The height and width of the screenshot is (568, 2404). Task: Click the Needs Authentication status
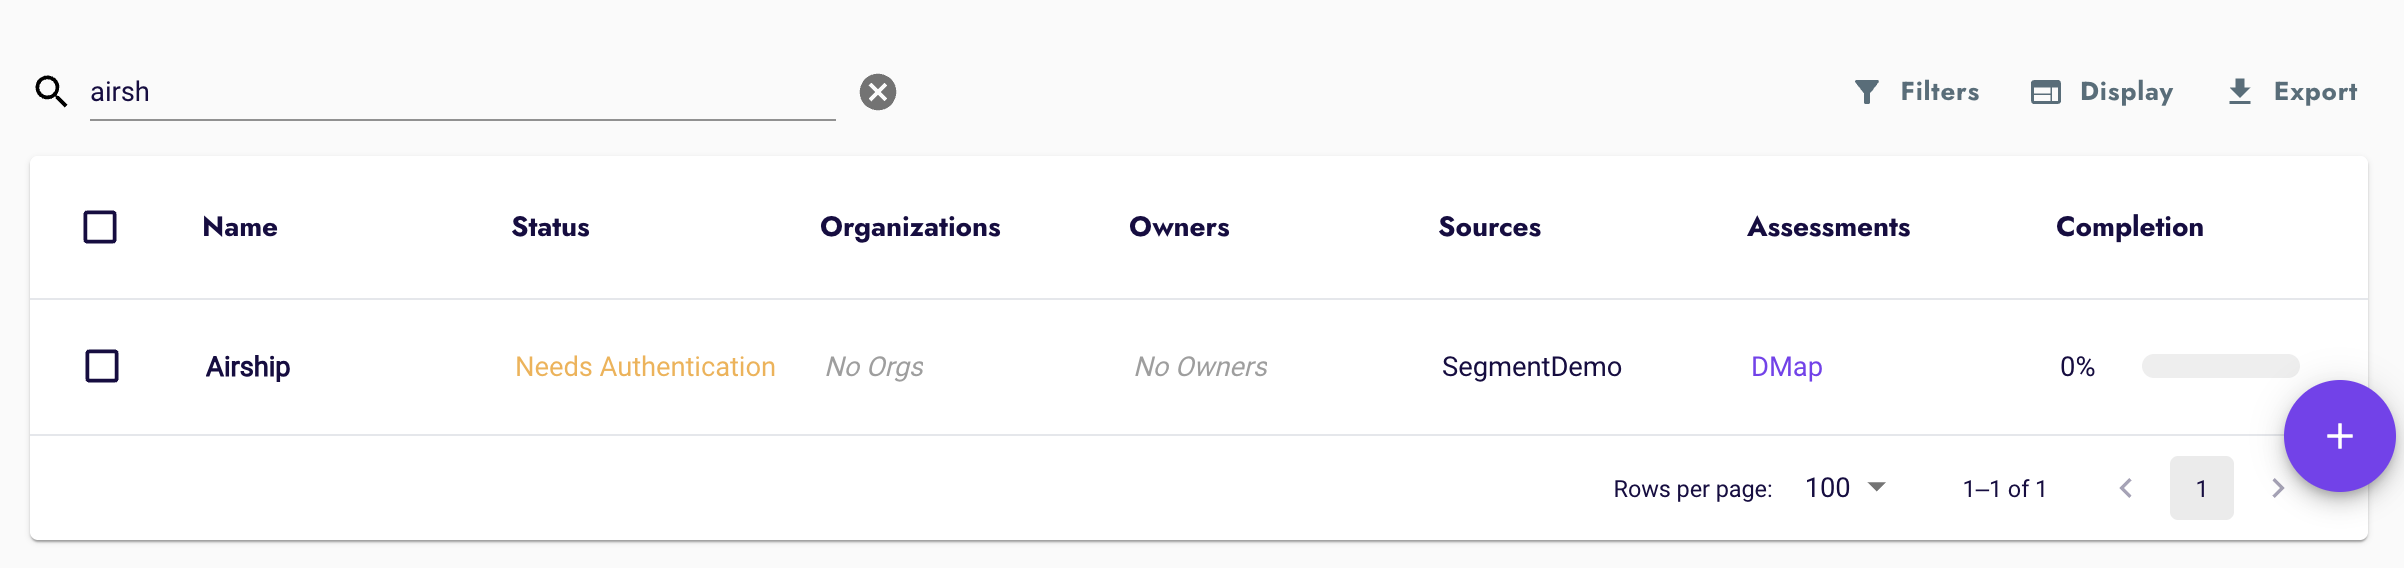pos(645,367)
